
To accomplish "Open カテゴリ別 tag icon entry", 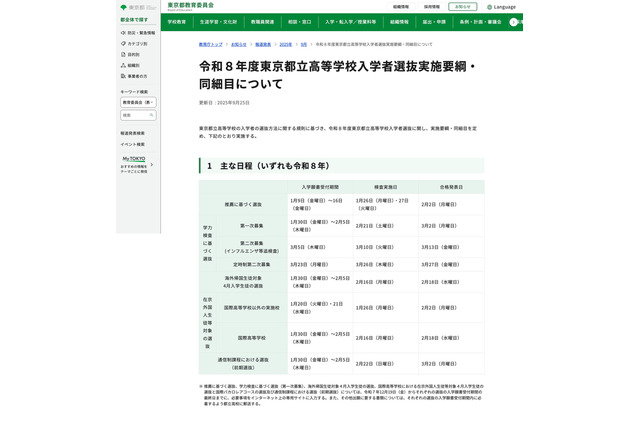I will pyautogui.click(x=134, y=44).
